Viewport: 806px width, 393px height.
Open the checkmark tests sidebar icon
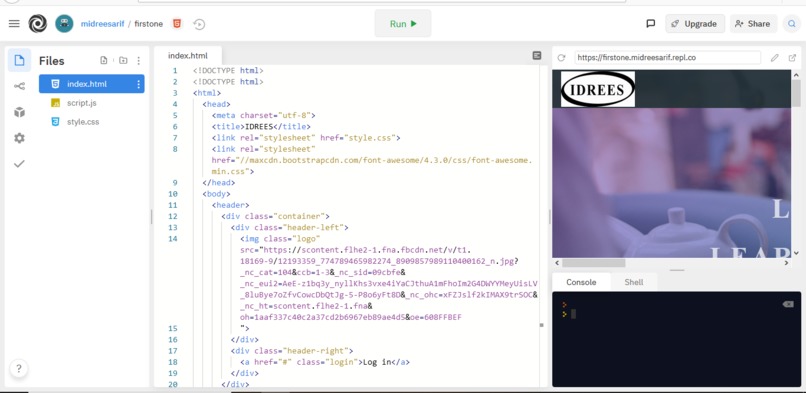(19, 164)
